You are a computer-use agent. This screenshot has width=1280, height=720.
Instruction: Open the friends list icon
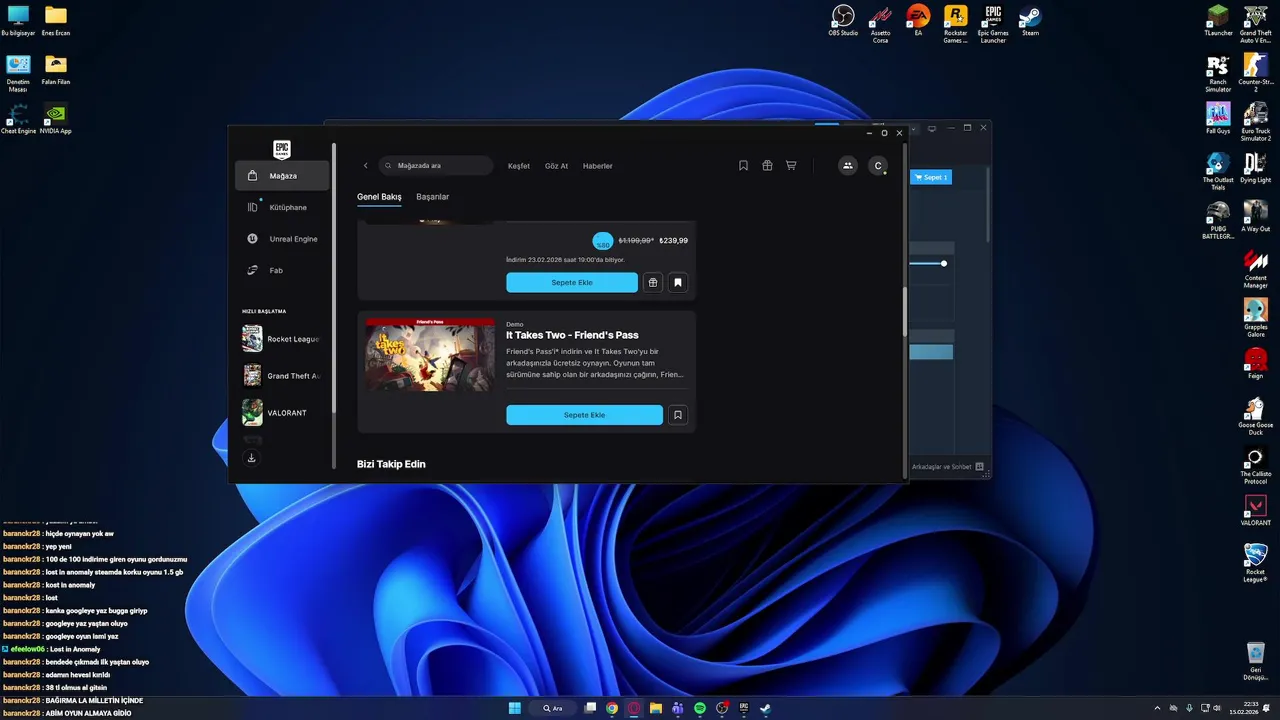[x=848, y=166]
